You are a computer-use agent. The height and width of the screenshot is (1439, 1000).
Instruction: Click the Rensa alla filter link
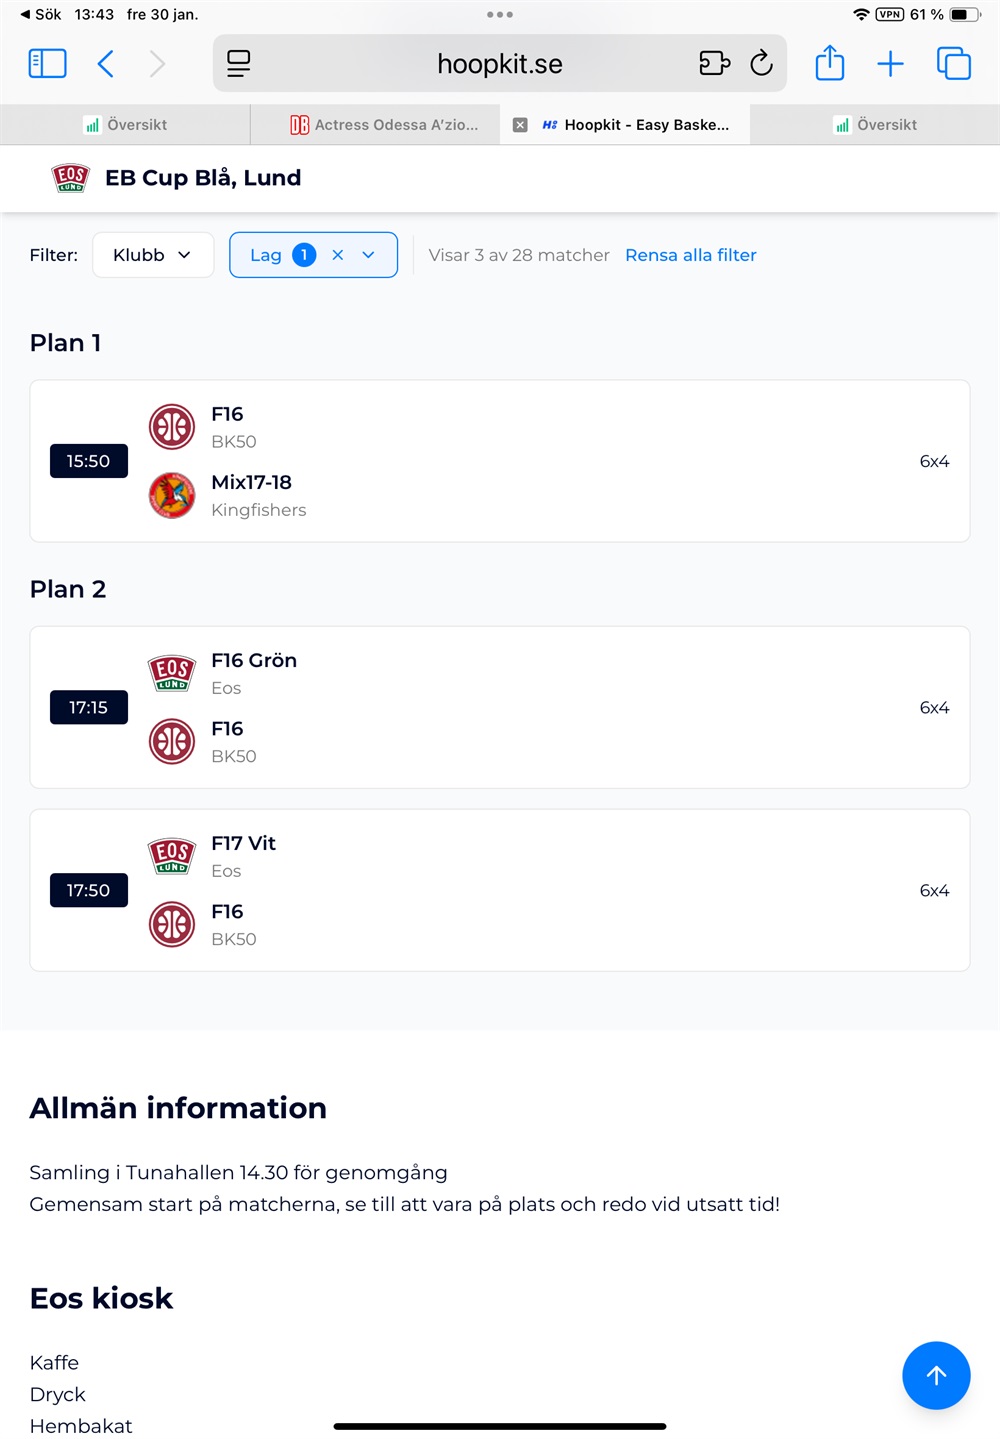tap(690, 255)
